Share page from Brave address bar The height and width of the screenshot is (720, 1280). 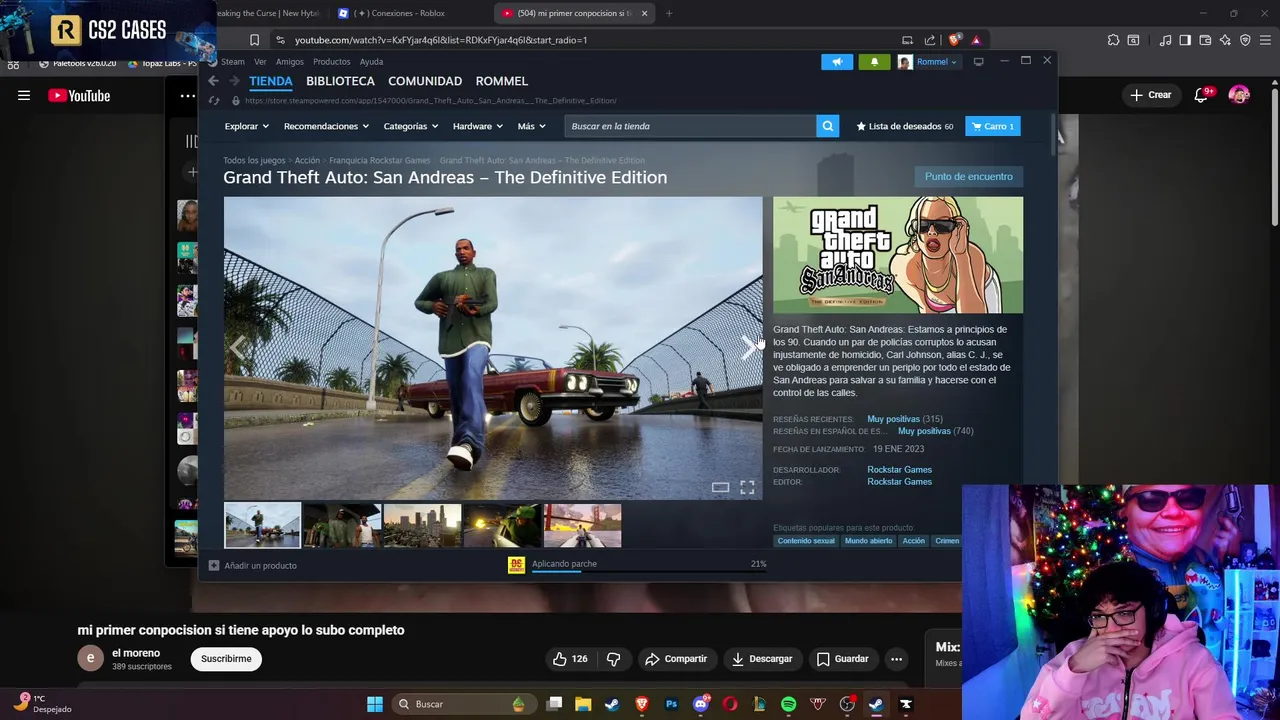[930, 40]
